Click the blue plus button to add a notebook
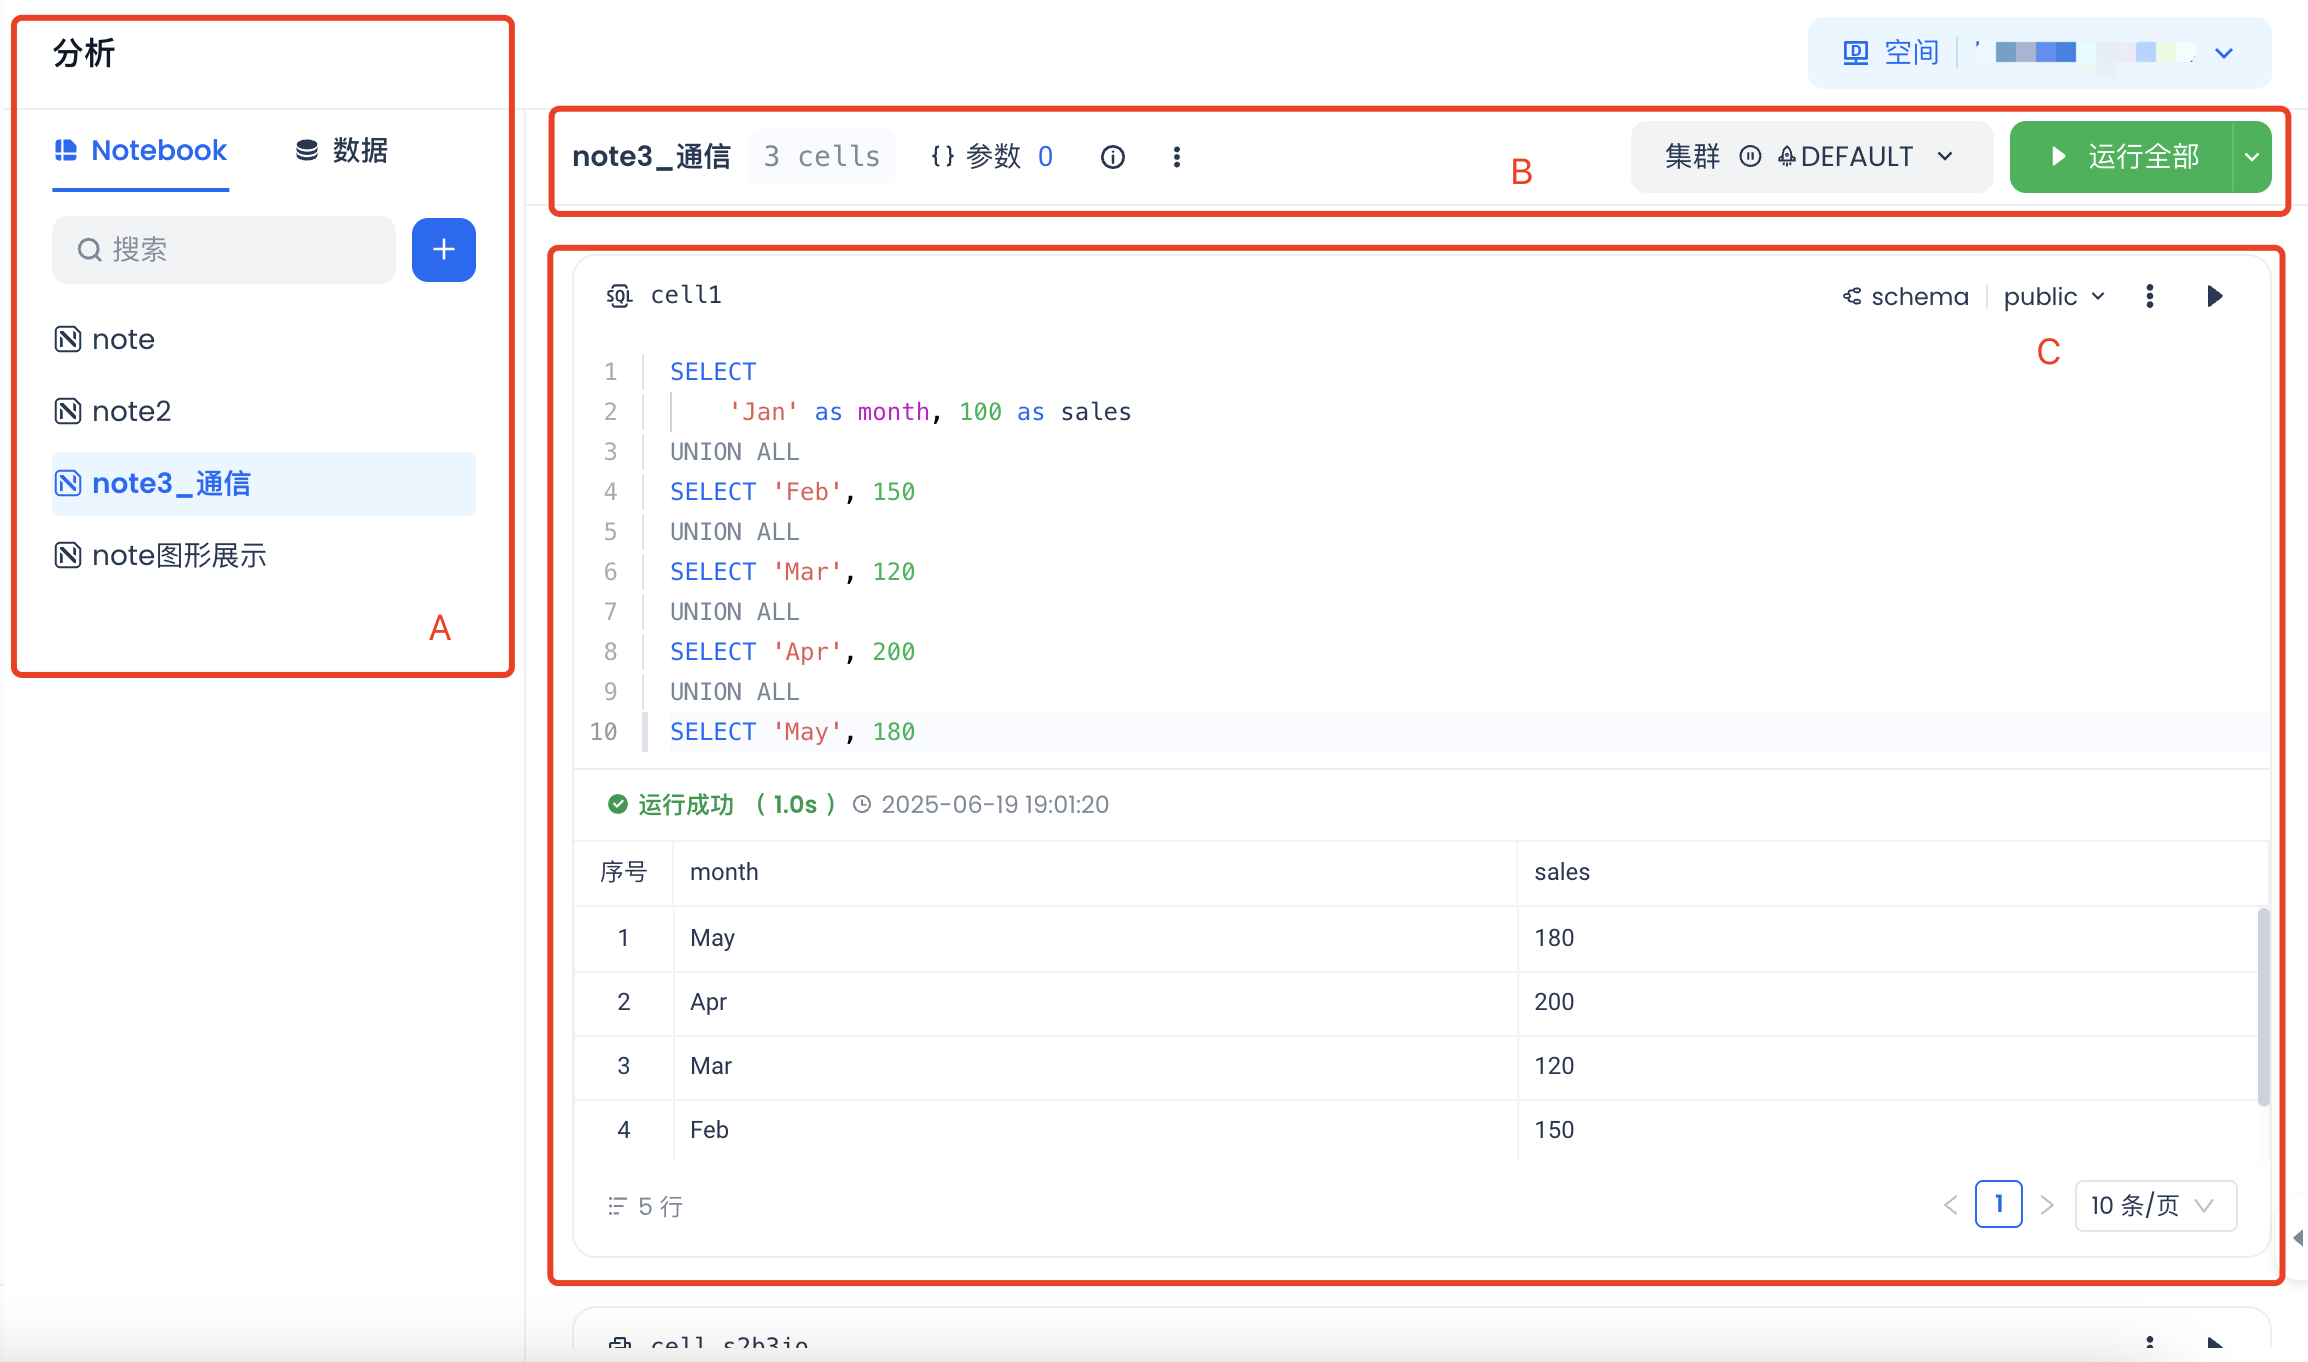2308x1362 pixels. (443, 250)
